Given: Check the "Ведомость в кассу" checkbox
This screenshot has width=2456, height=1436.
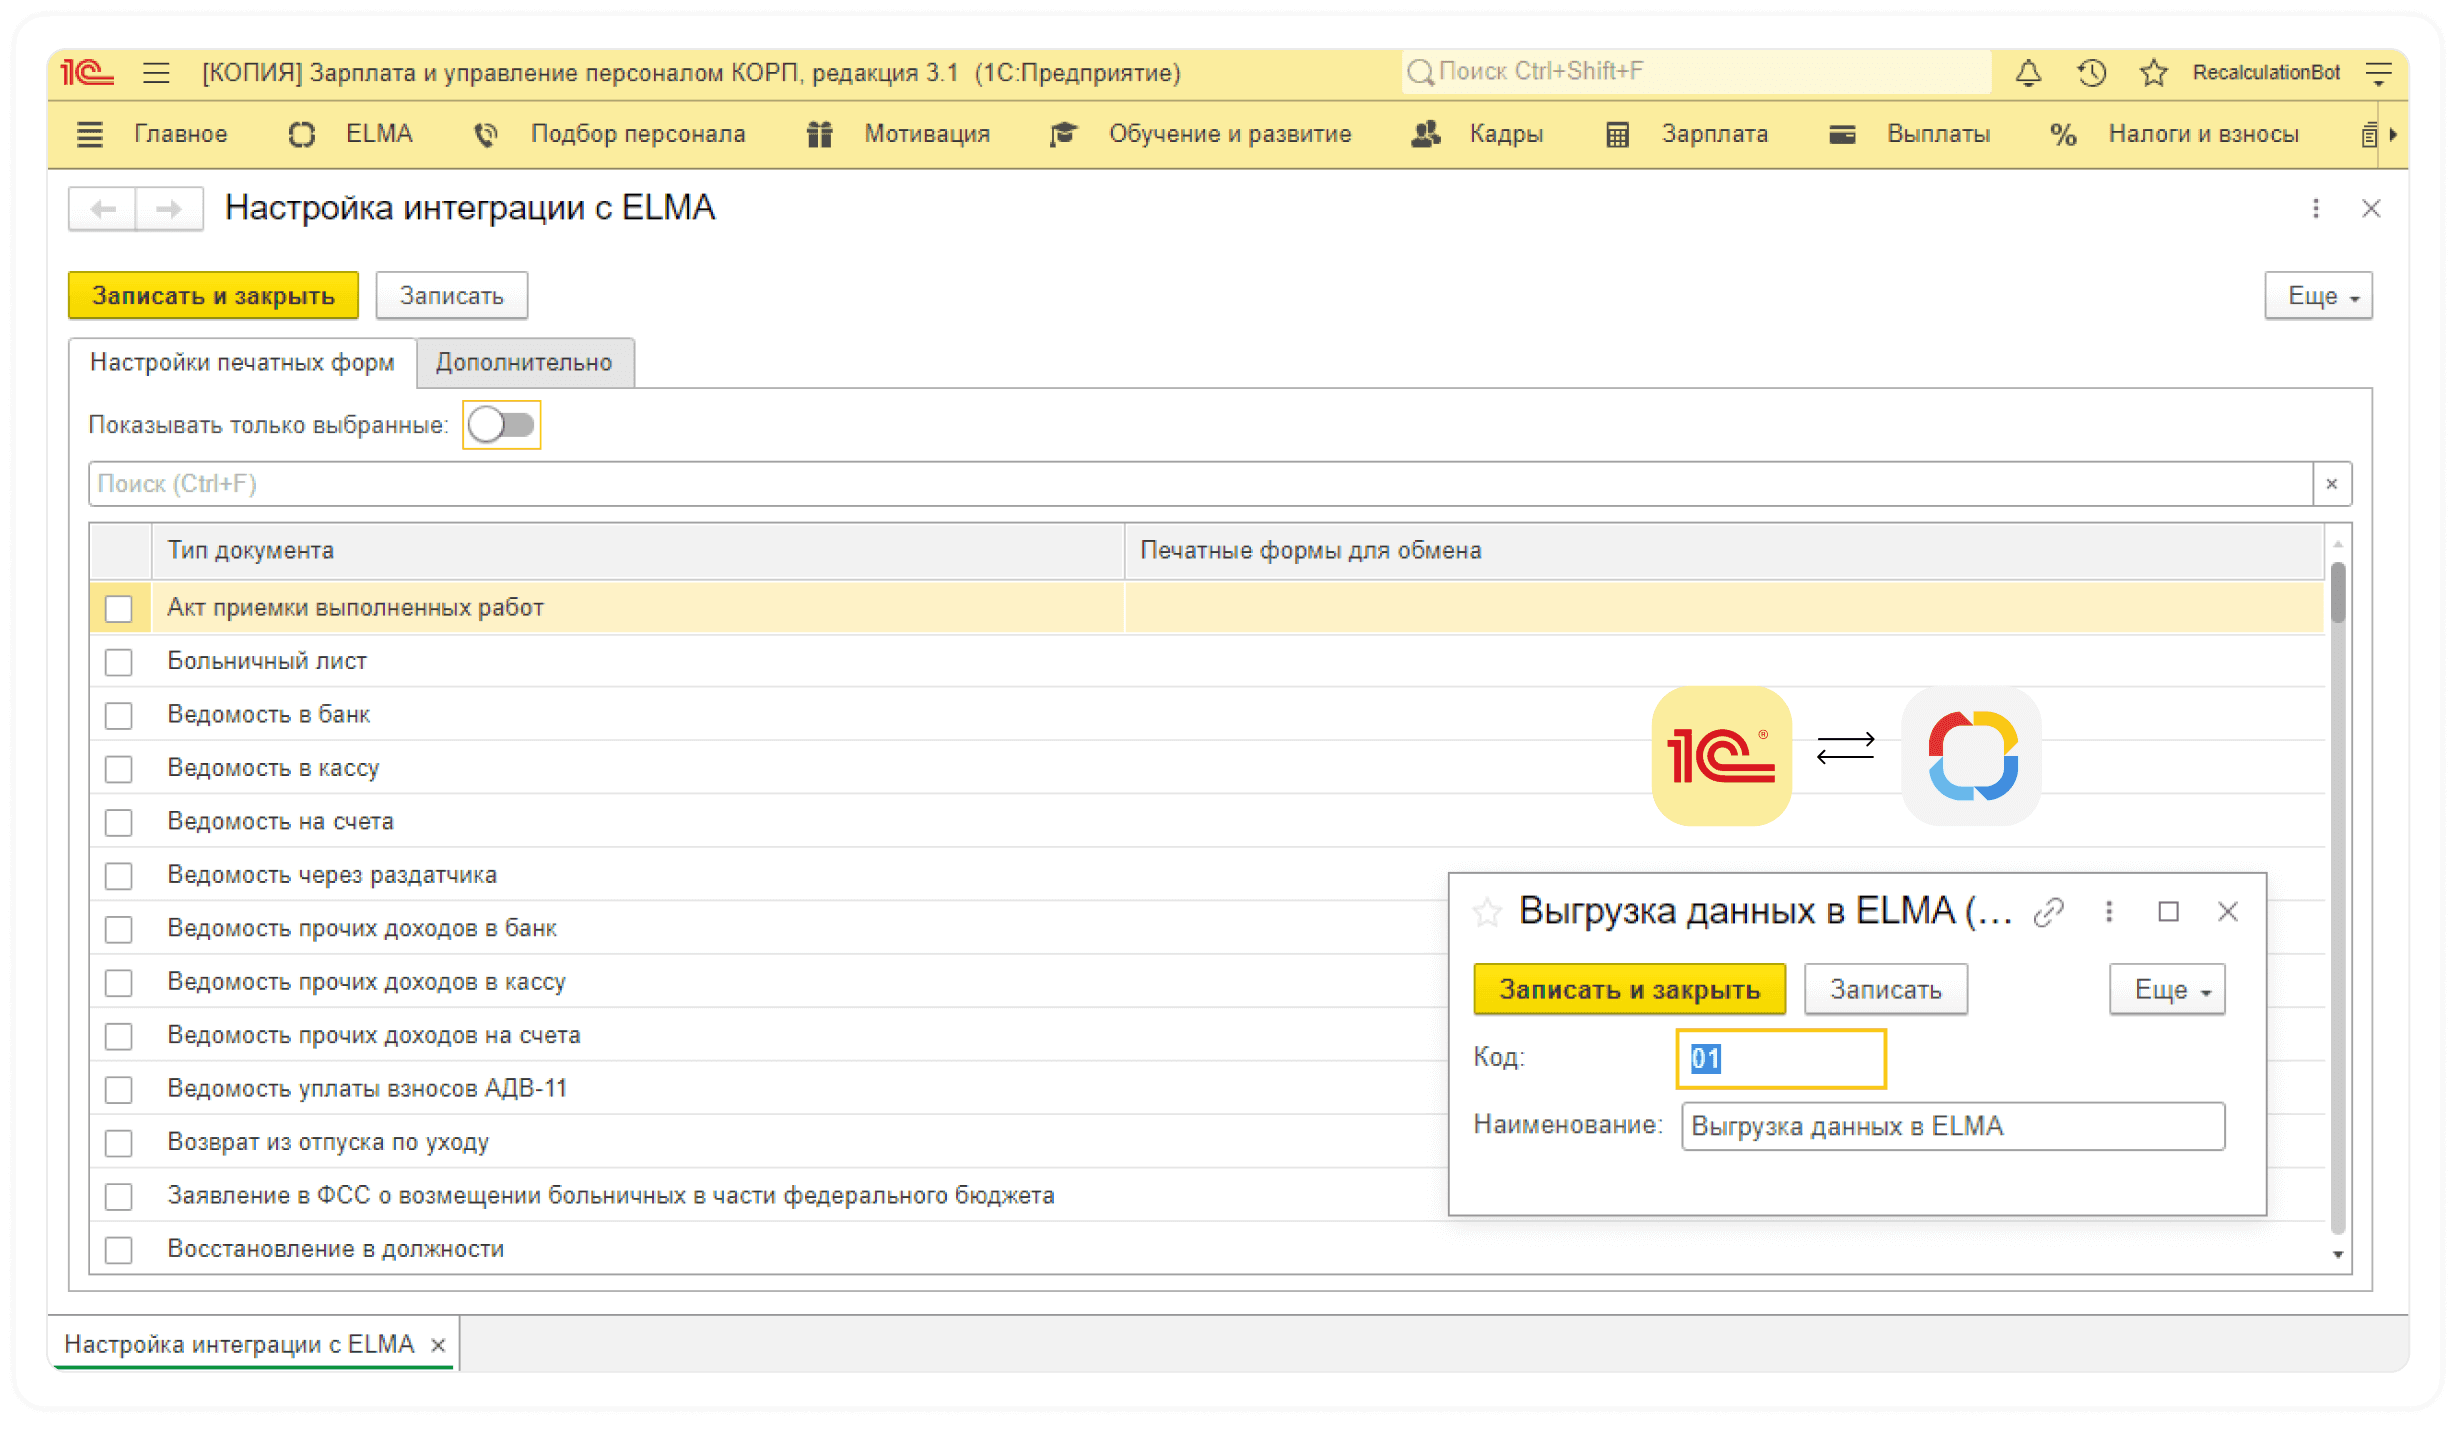Looking at the screenshot, I should (119, 769).
